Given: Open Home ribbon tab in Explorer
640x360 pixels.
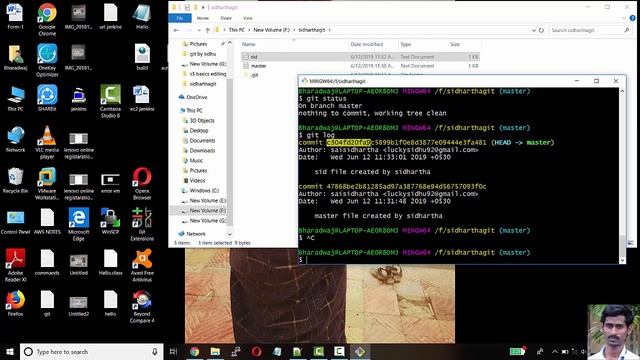Looking at the screenshot, I should tap(202, 18).
